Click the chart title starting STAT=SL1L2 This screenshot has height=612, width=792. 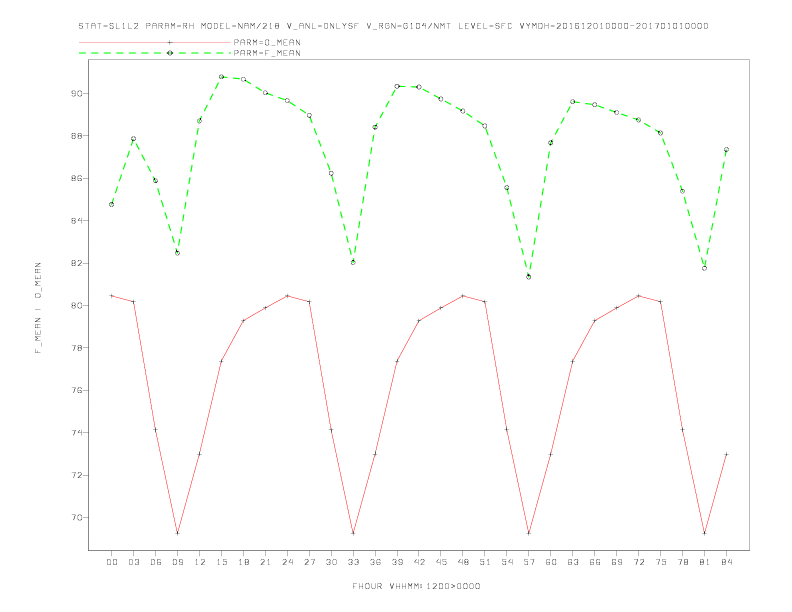click(x=393, y=26)
